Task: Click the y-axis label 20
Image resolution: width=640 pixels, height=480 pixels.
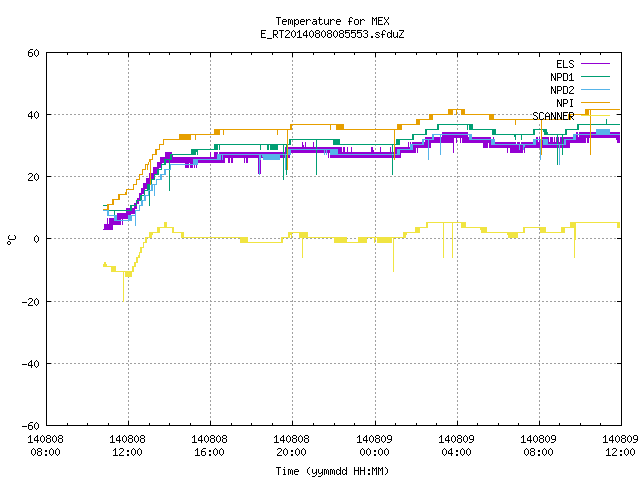Action: click(x=33, y=178)
